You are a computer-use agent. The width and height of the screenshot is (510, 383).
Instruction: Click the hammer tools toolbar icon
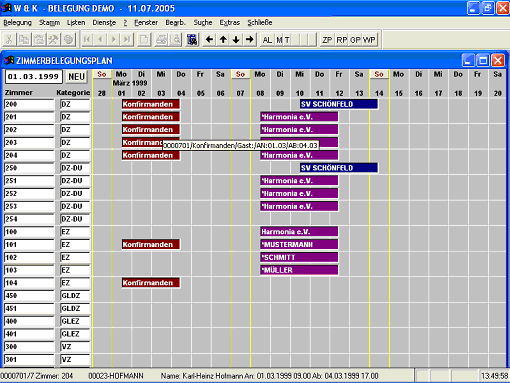tap(54, 40)
